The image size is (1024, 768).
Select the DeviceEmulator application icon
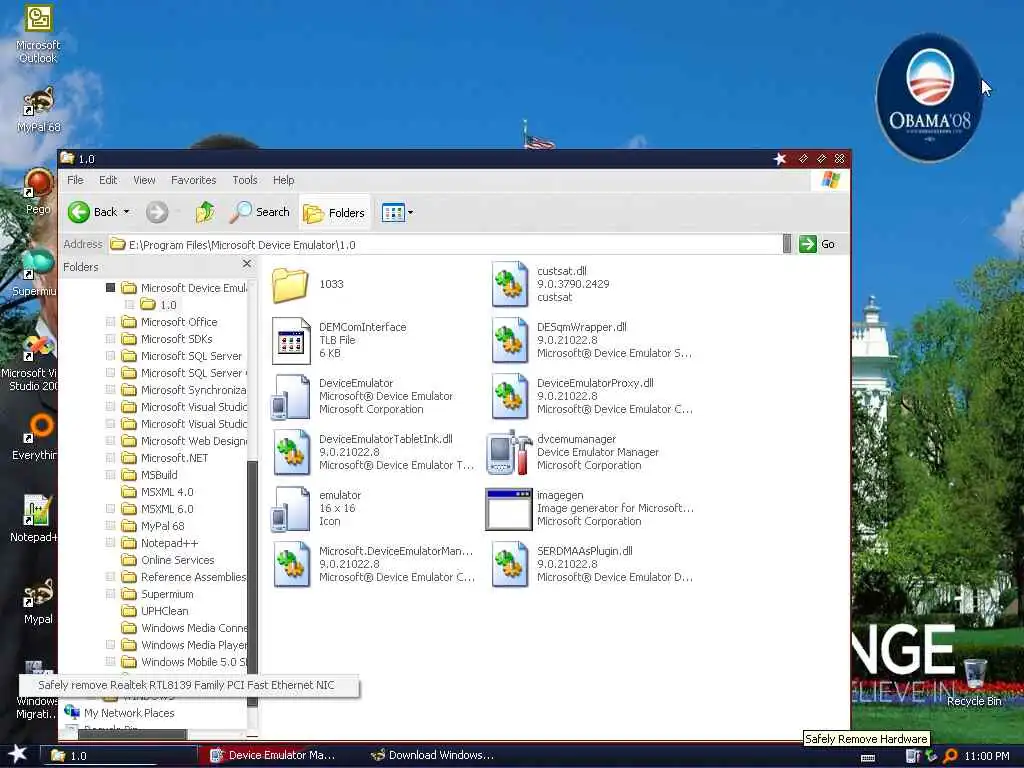[291, 396]
